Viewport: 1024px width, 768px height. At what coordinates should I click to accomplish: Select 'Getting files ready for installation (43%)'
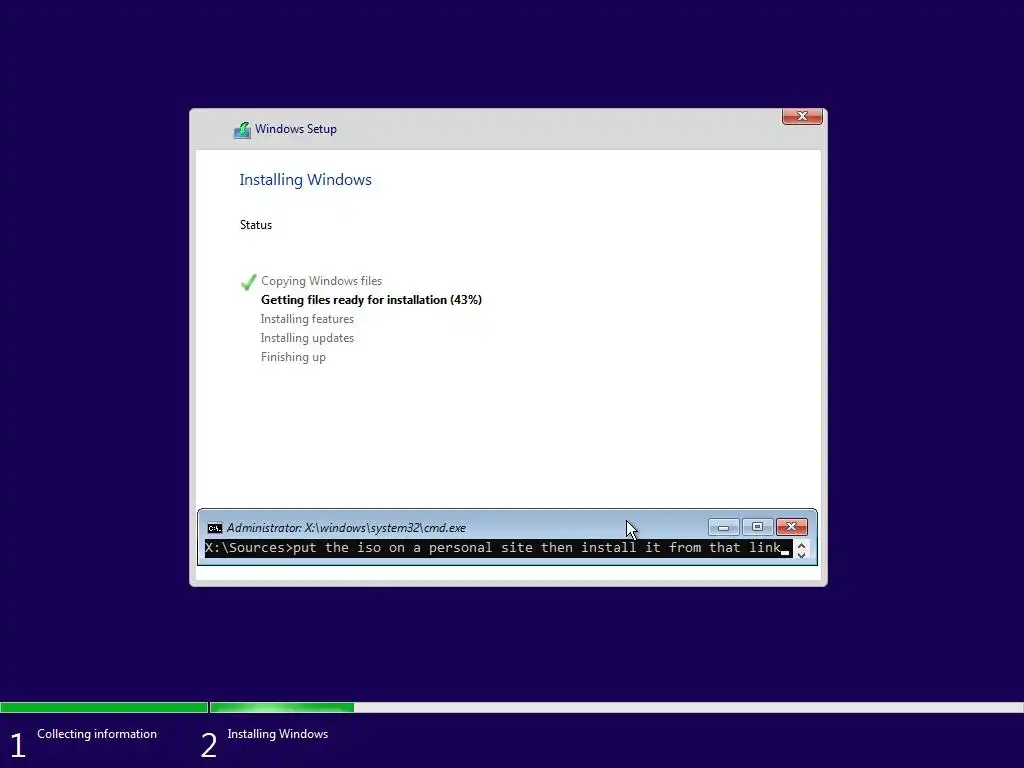pyautogui.click(x=371, y=300)
